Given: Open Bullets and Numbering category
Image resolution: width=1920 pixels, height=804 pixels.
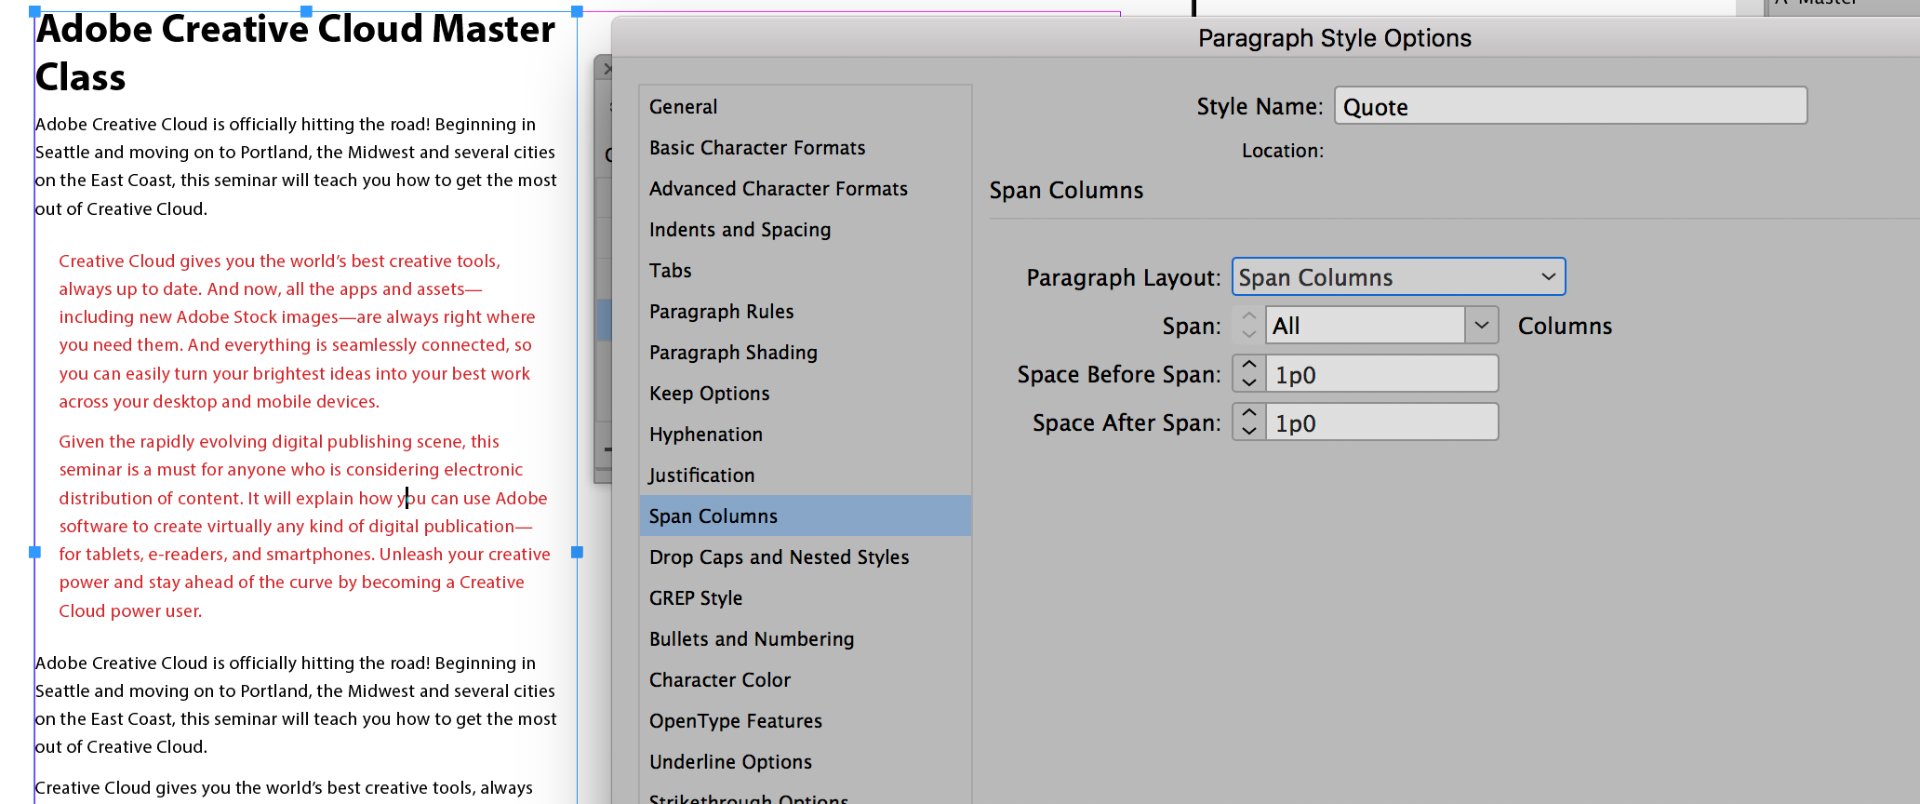Looking at the screenshot, I should coord(805,639).
